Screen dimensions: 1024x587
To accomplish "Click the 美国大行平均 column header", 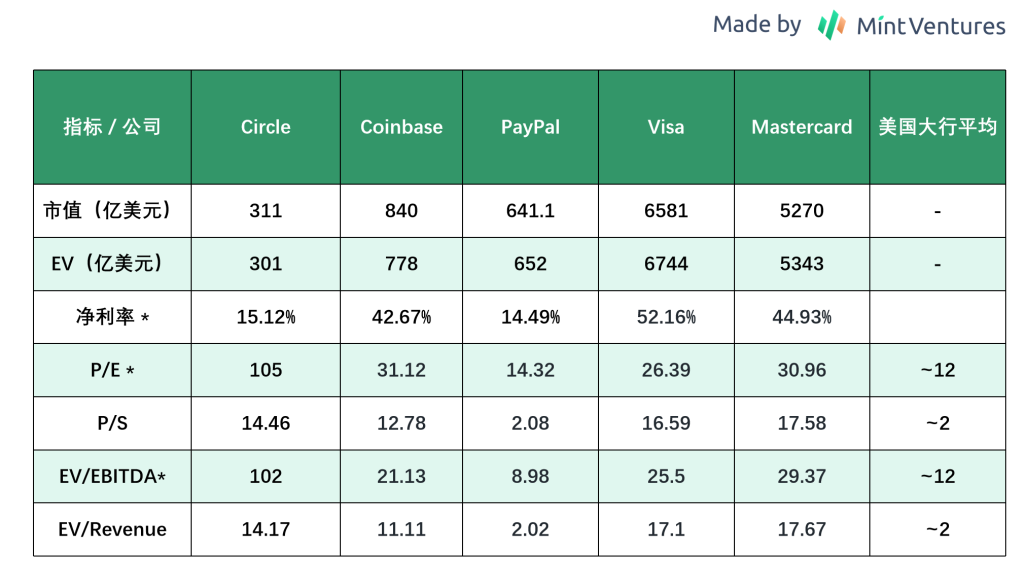I will pos(937,127).
